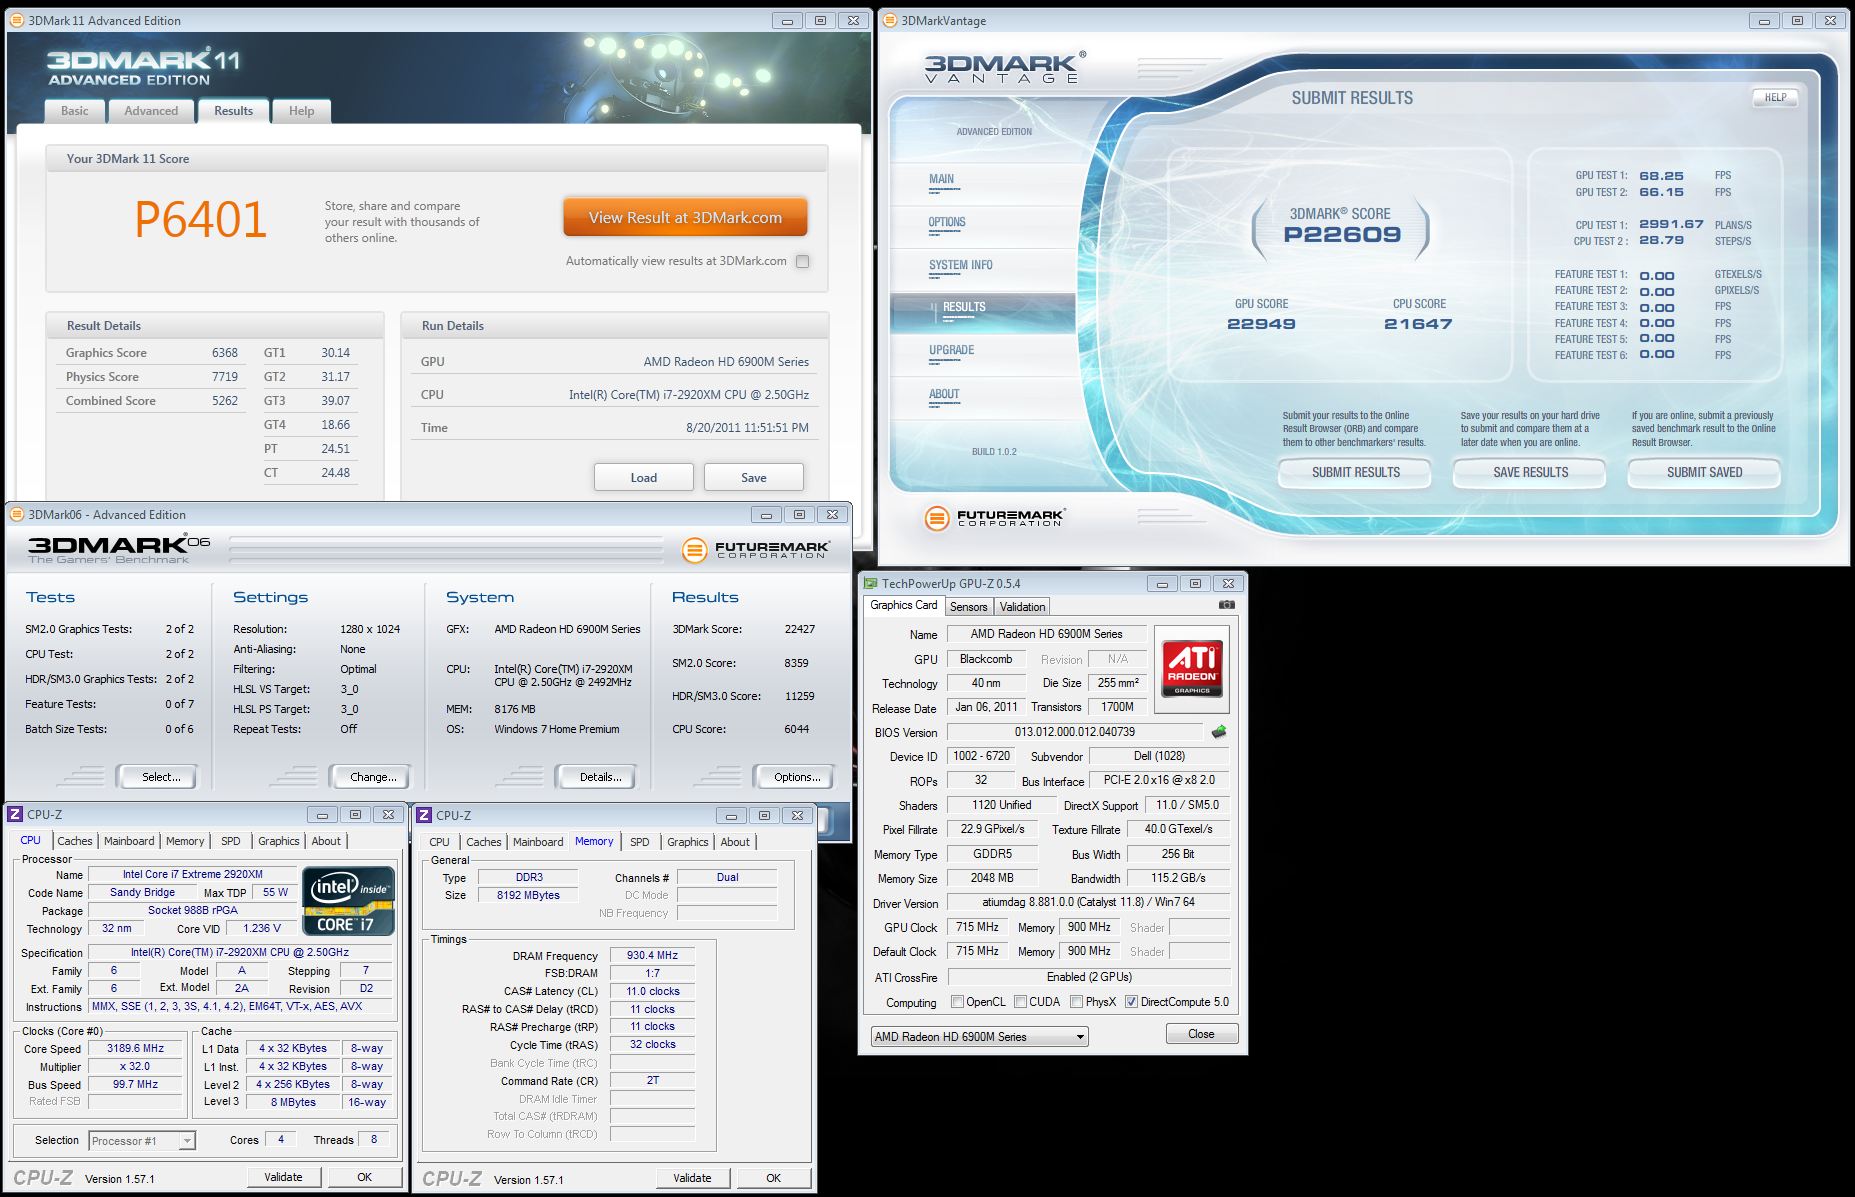Image resolution: width=1855 pixels, height=1197 pixels.
Task: Open the Validation tab in GPU-Z
Action: coord(1022,607)
